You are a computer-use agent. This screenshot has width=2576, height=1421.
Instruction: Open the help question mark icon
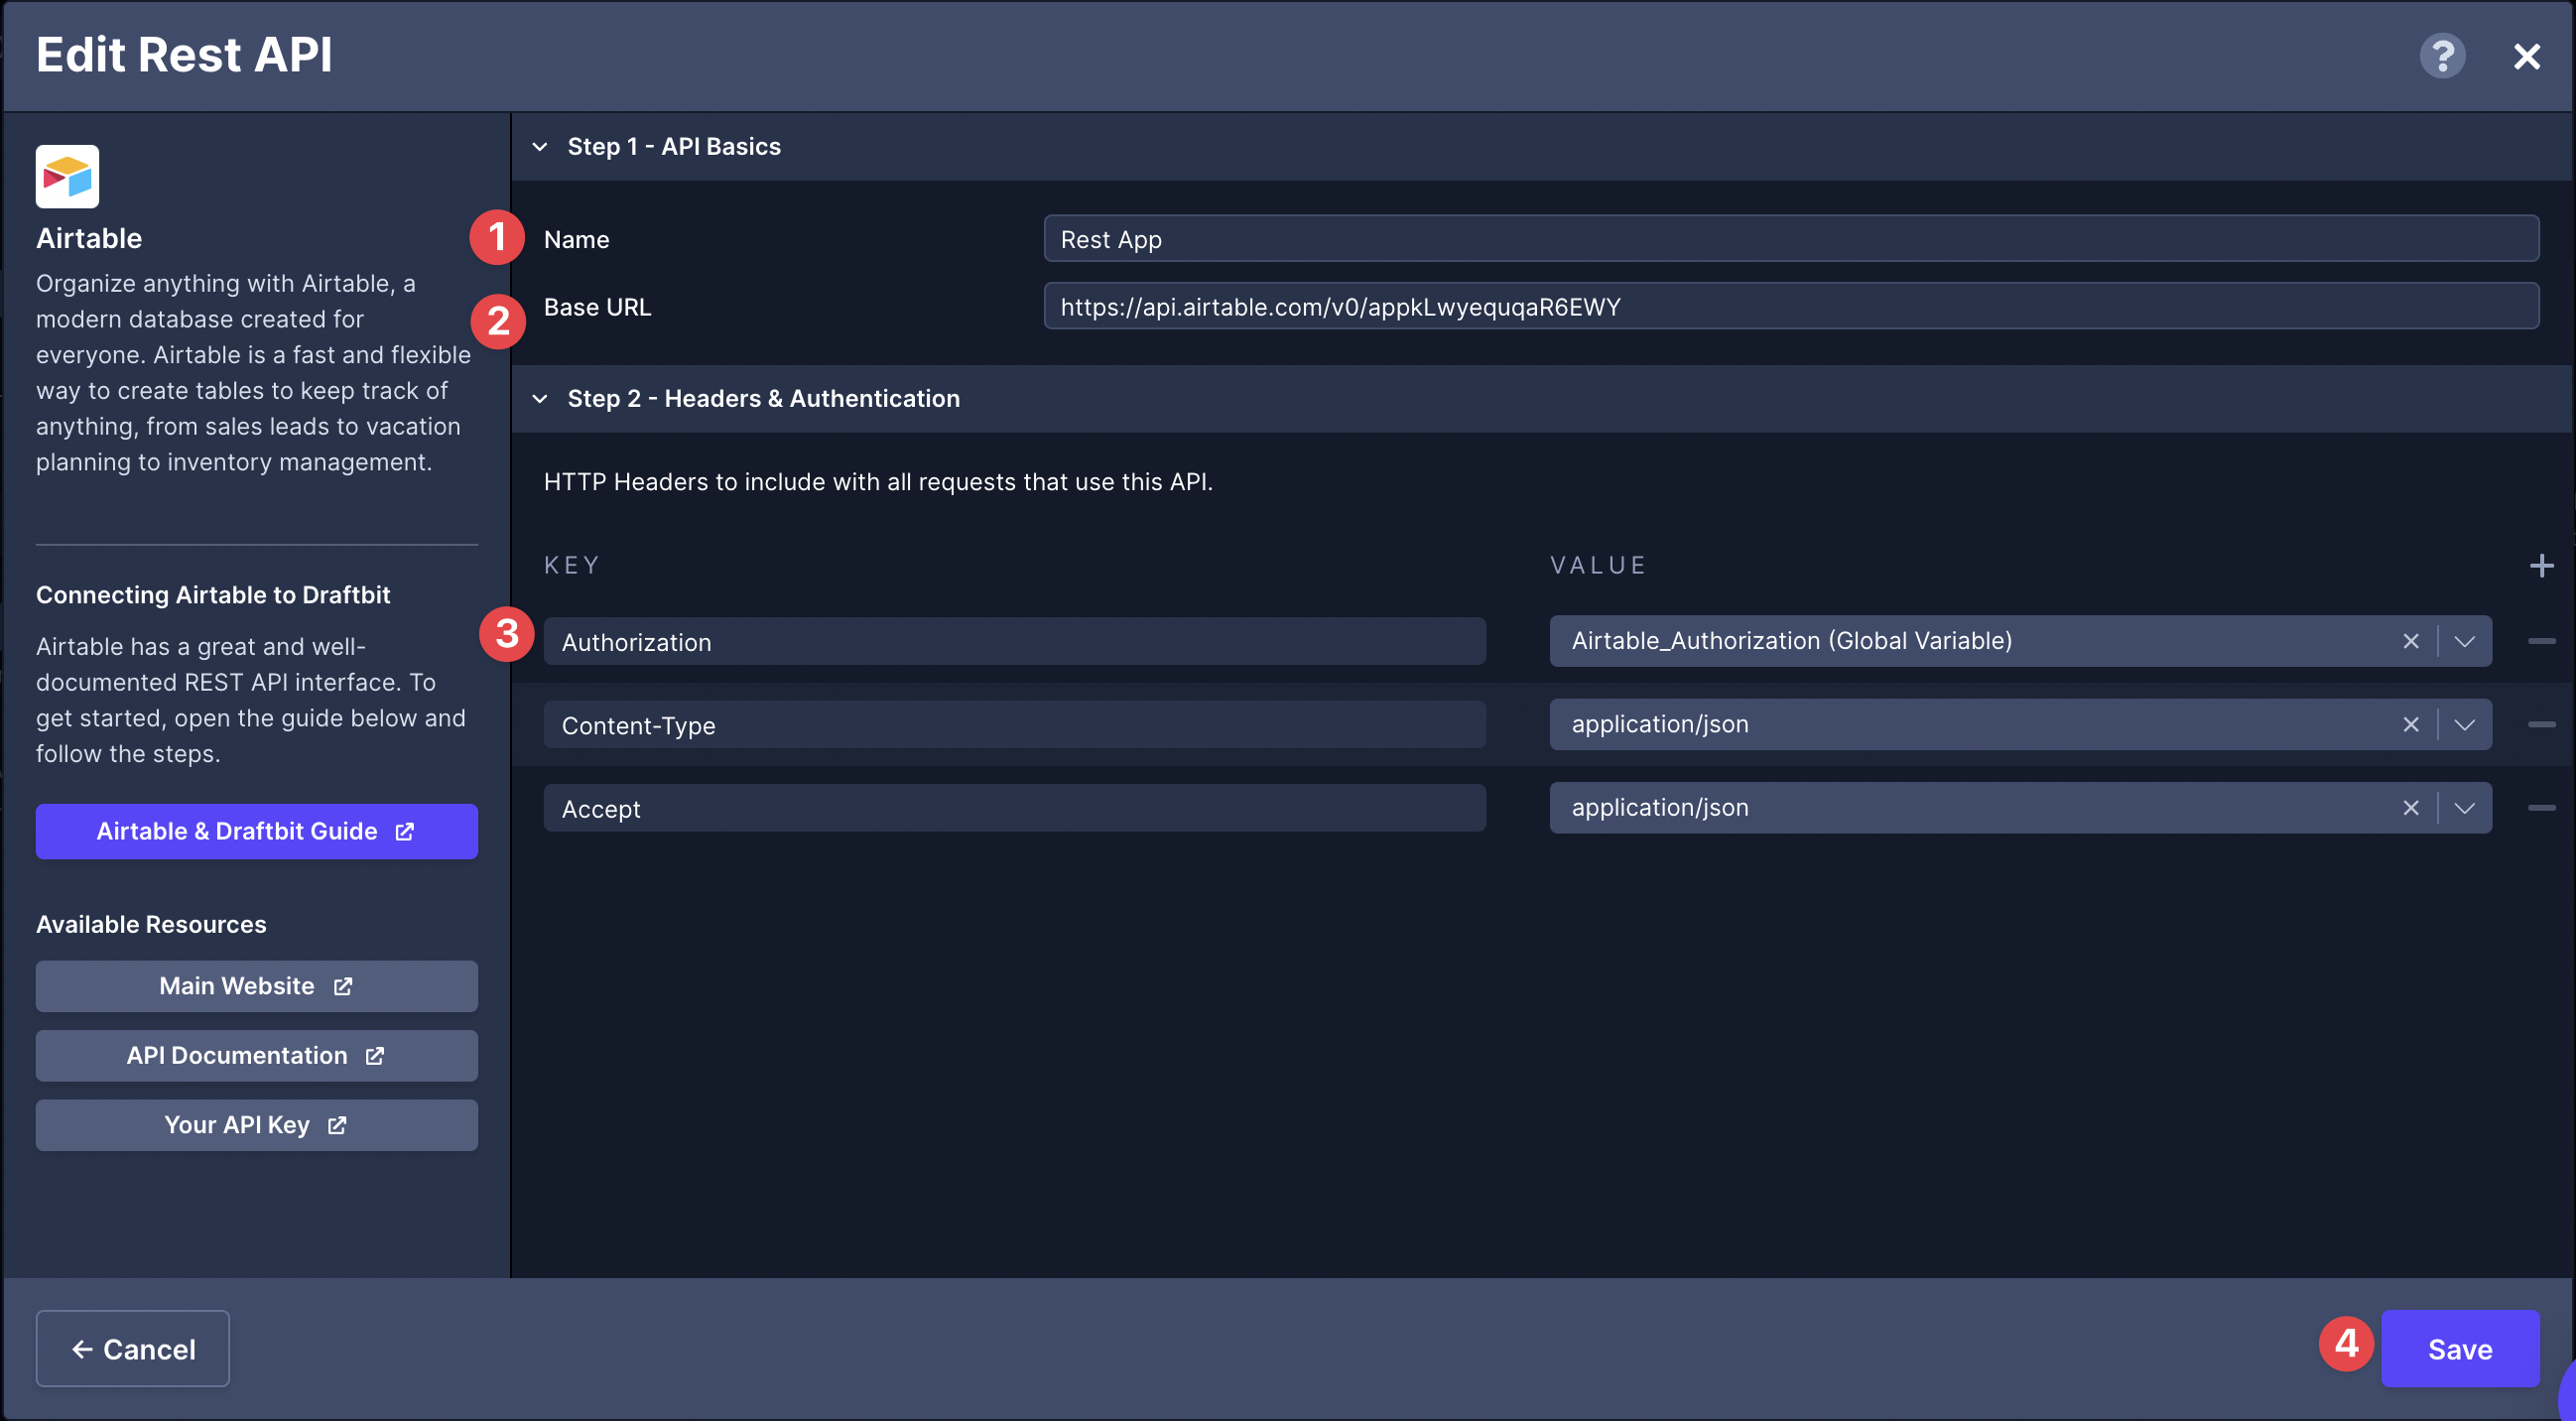(x=2441, y=56)
